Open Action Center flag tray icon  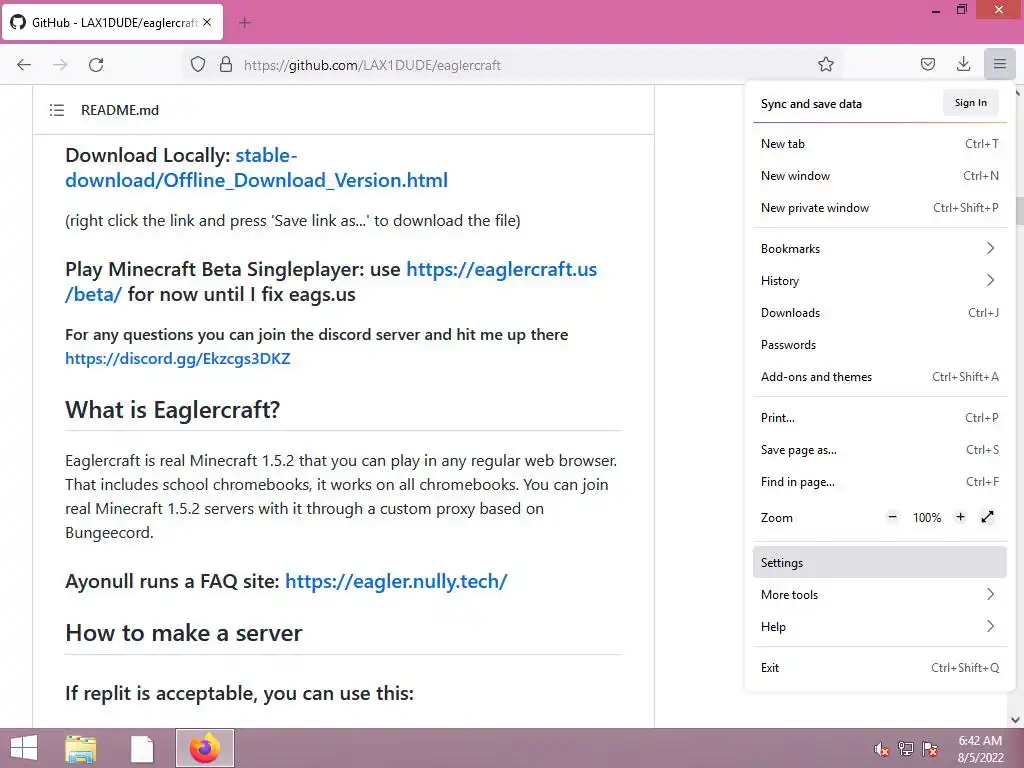click(930, 749)
